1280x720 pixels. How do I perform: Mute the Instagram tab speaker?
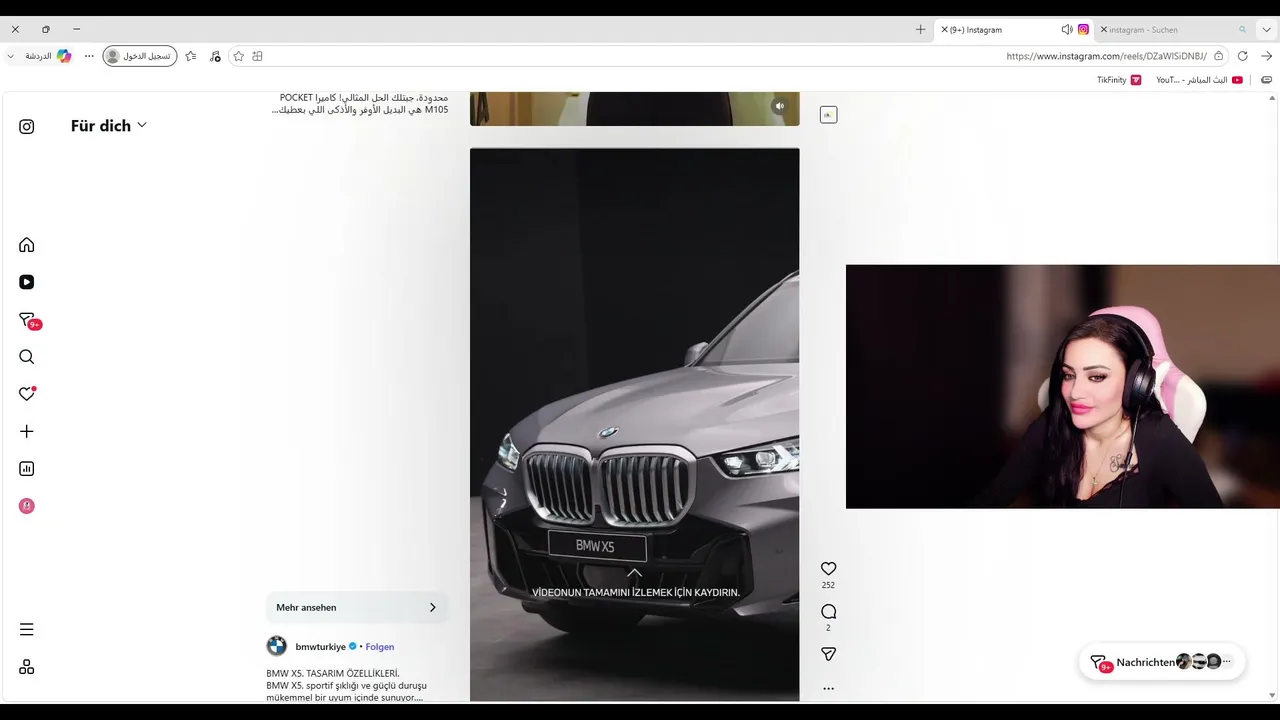point(1067,30)
